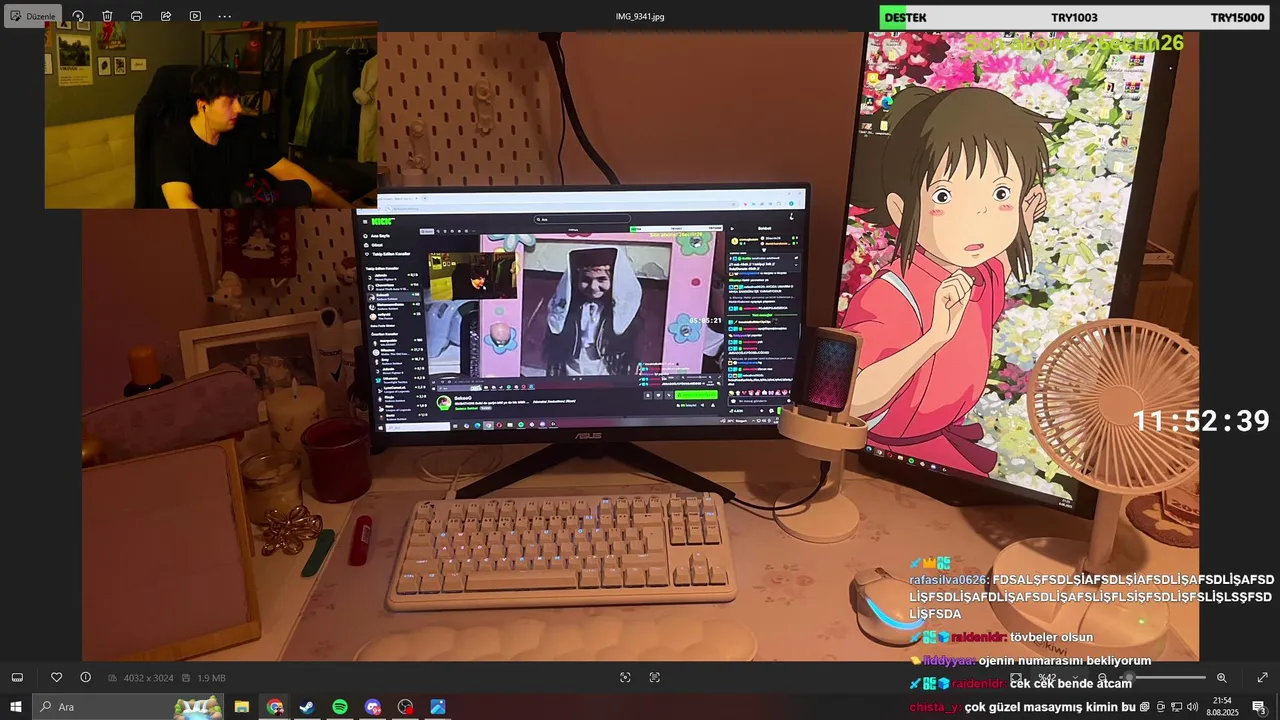Open Spotify from the taskbar
This screenshot has height=720, width=1280.
[x=340, y=707]
